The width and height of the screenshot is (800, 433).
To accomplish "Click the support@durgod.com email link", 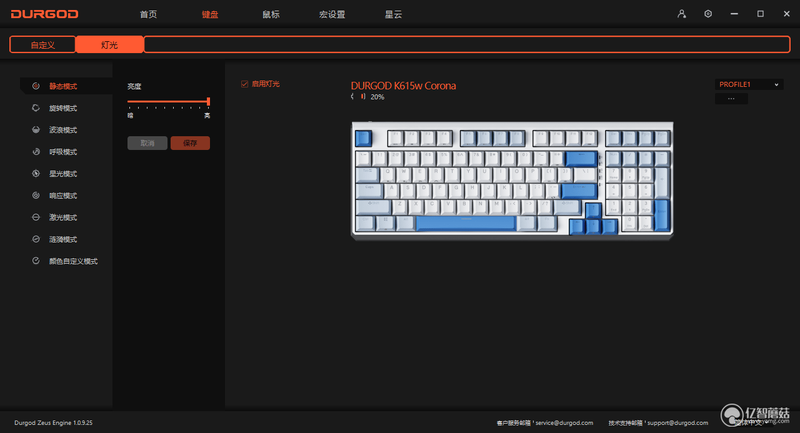I will 678,423.
